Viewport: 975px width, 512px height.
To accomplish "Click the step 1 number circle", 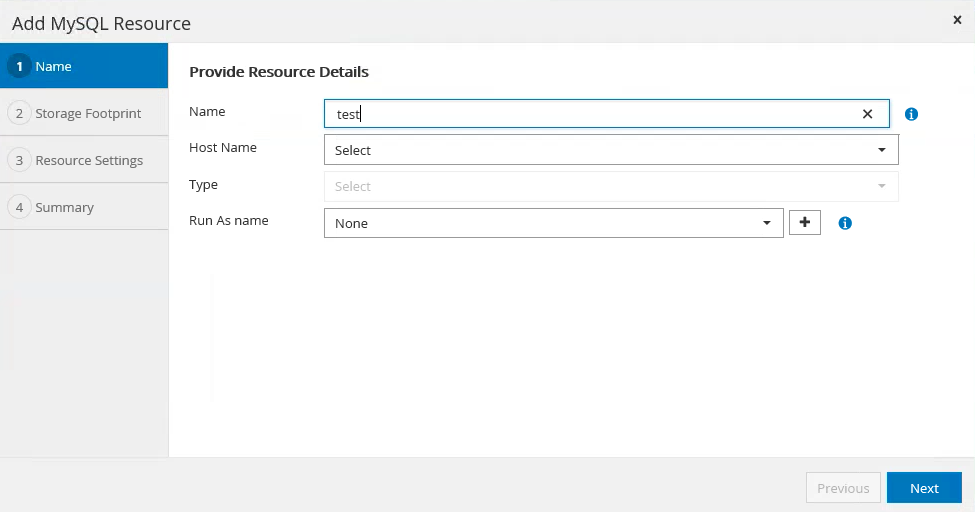I will 19,66.
